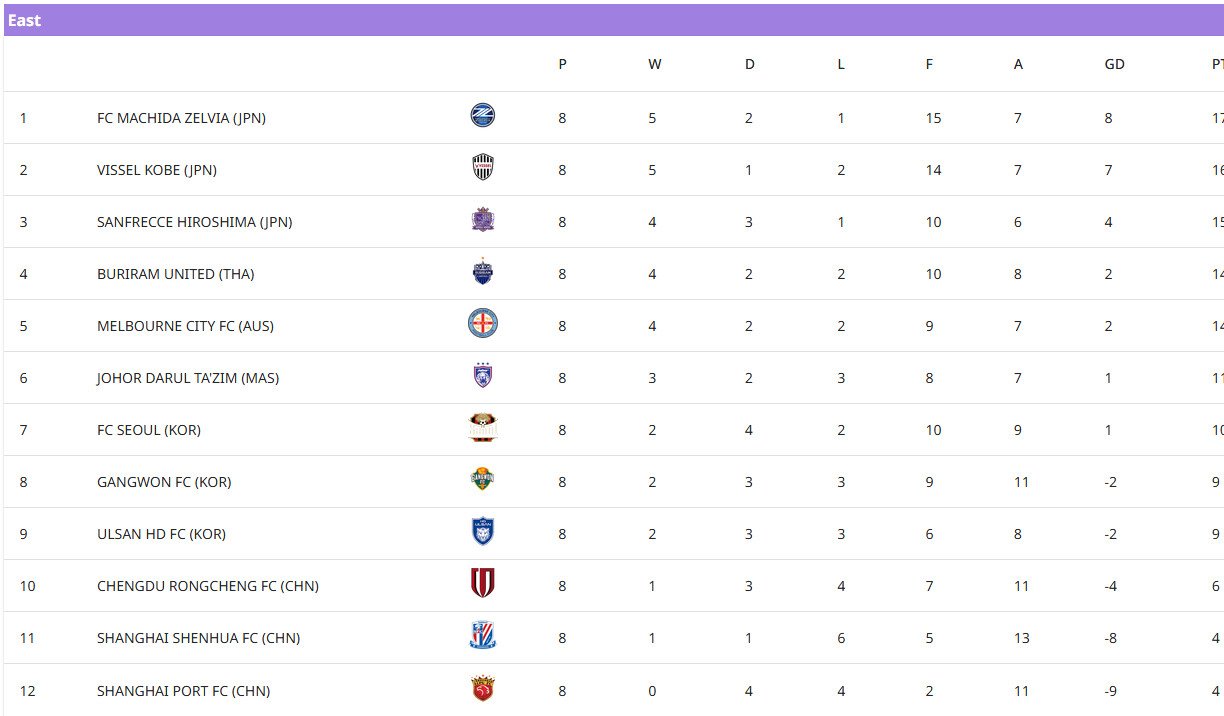Click the Gangwon FC club crest
Image resolution: width=1224 pixels, height=716 pixels.
pos(483,480)
